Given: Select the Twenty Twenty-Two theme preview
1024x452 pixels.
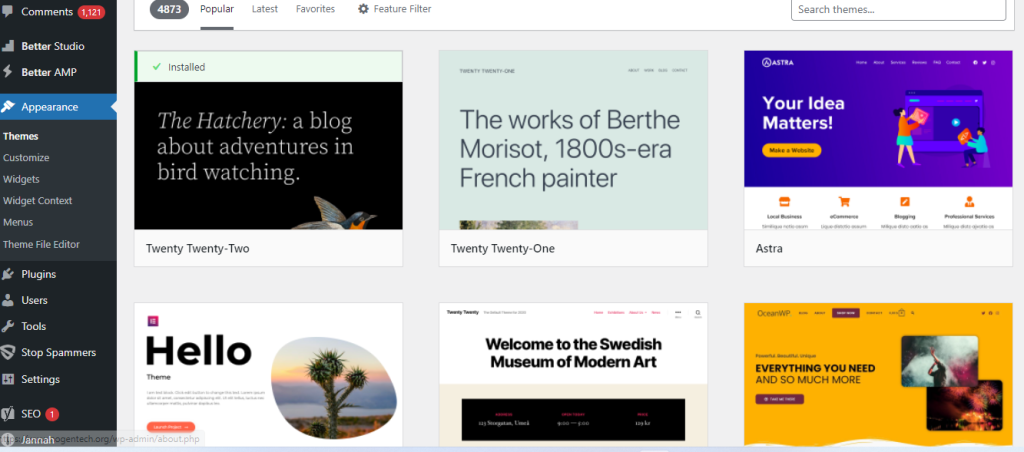Looking at the screenshot, I should [268, 155].
